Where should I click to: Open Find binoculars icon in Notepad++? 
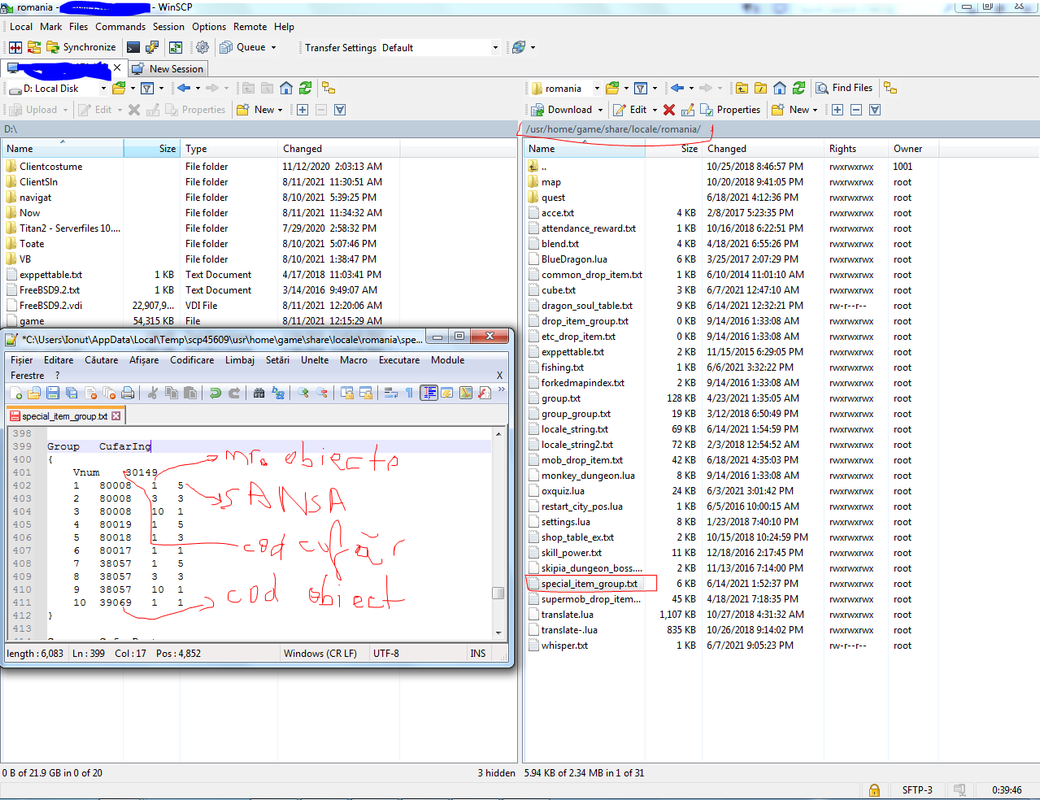point(259,393)
